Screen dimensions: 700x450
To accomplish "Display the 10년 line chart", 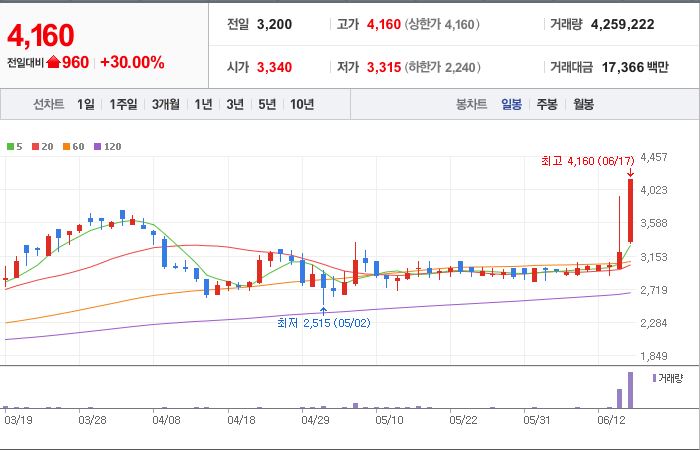I will pos(302,104).
